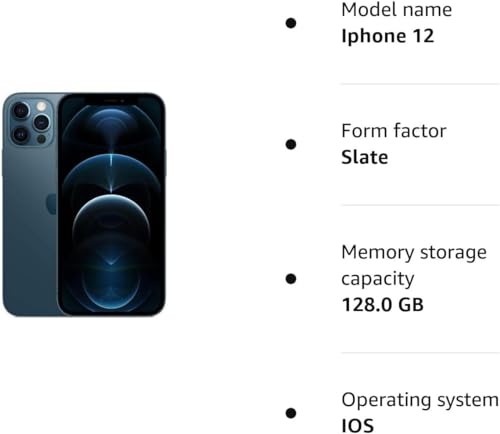Viewport: 500px width, 434px height.
Task: Click the 'Slate' value text
Action: pyautogui.click(x=365, y=157)
